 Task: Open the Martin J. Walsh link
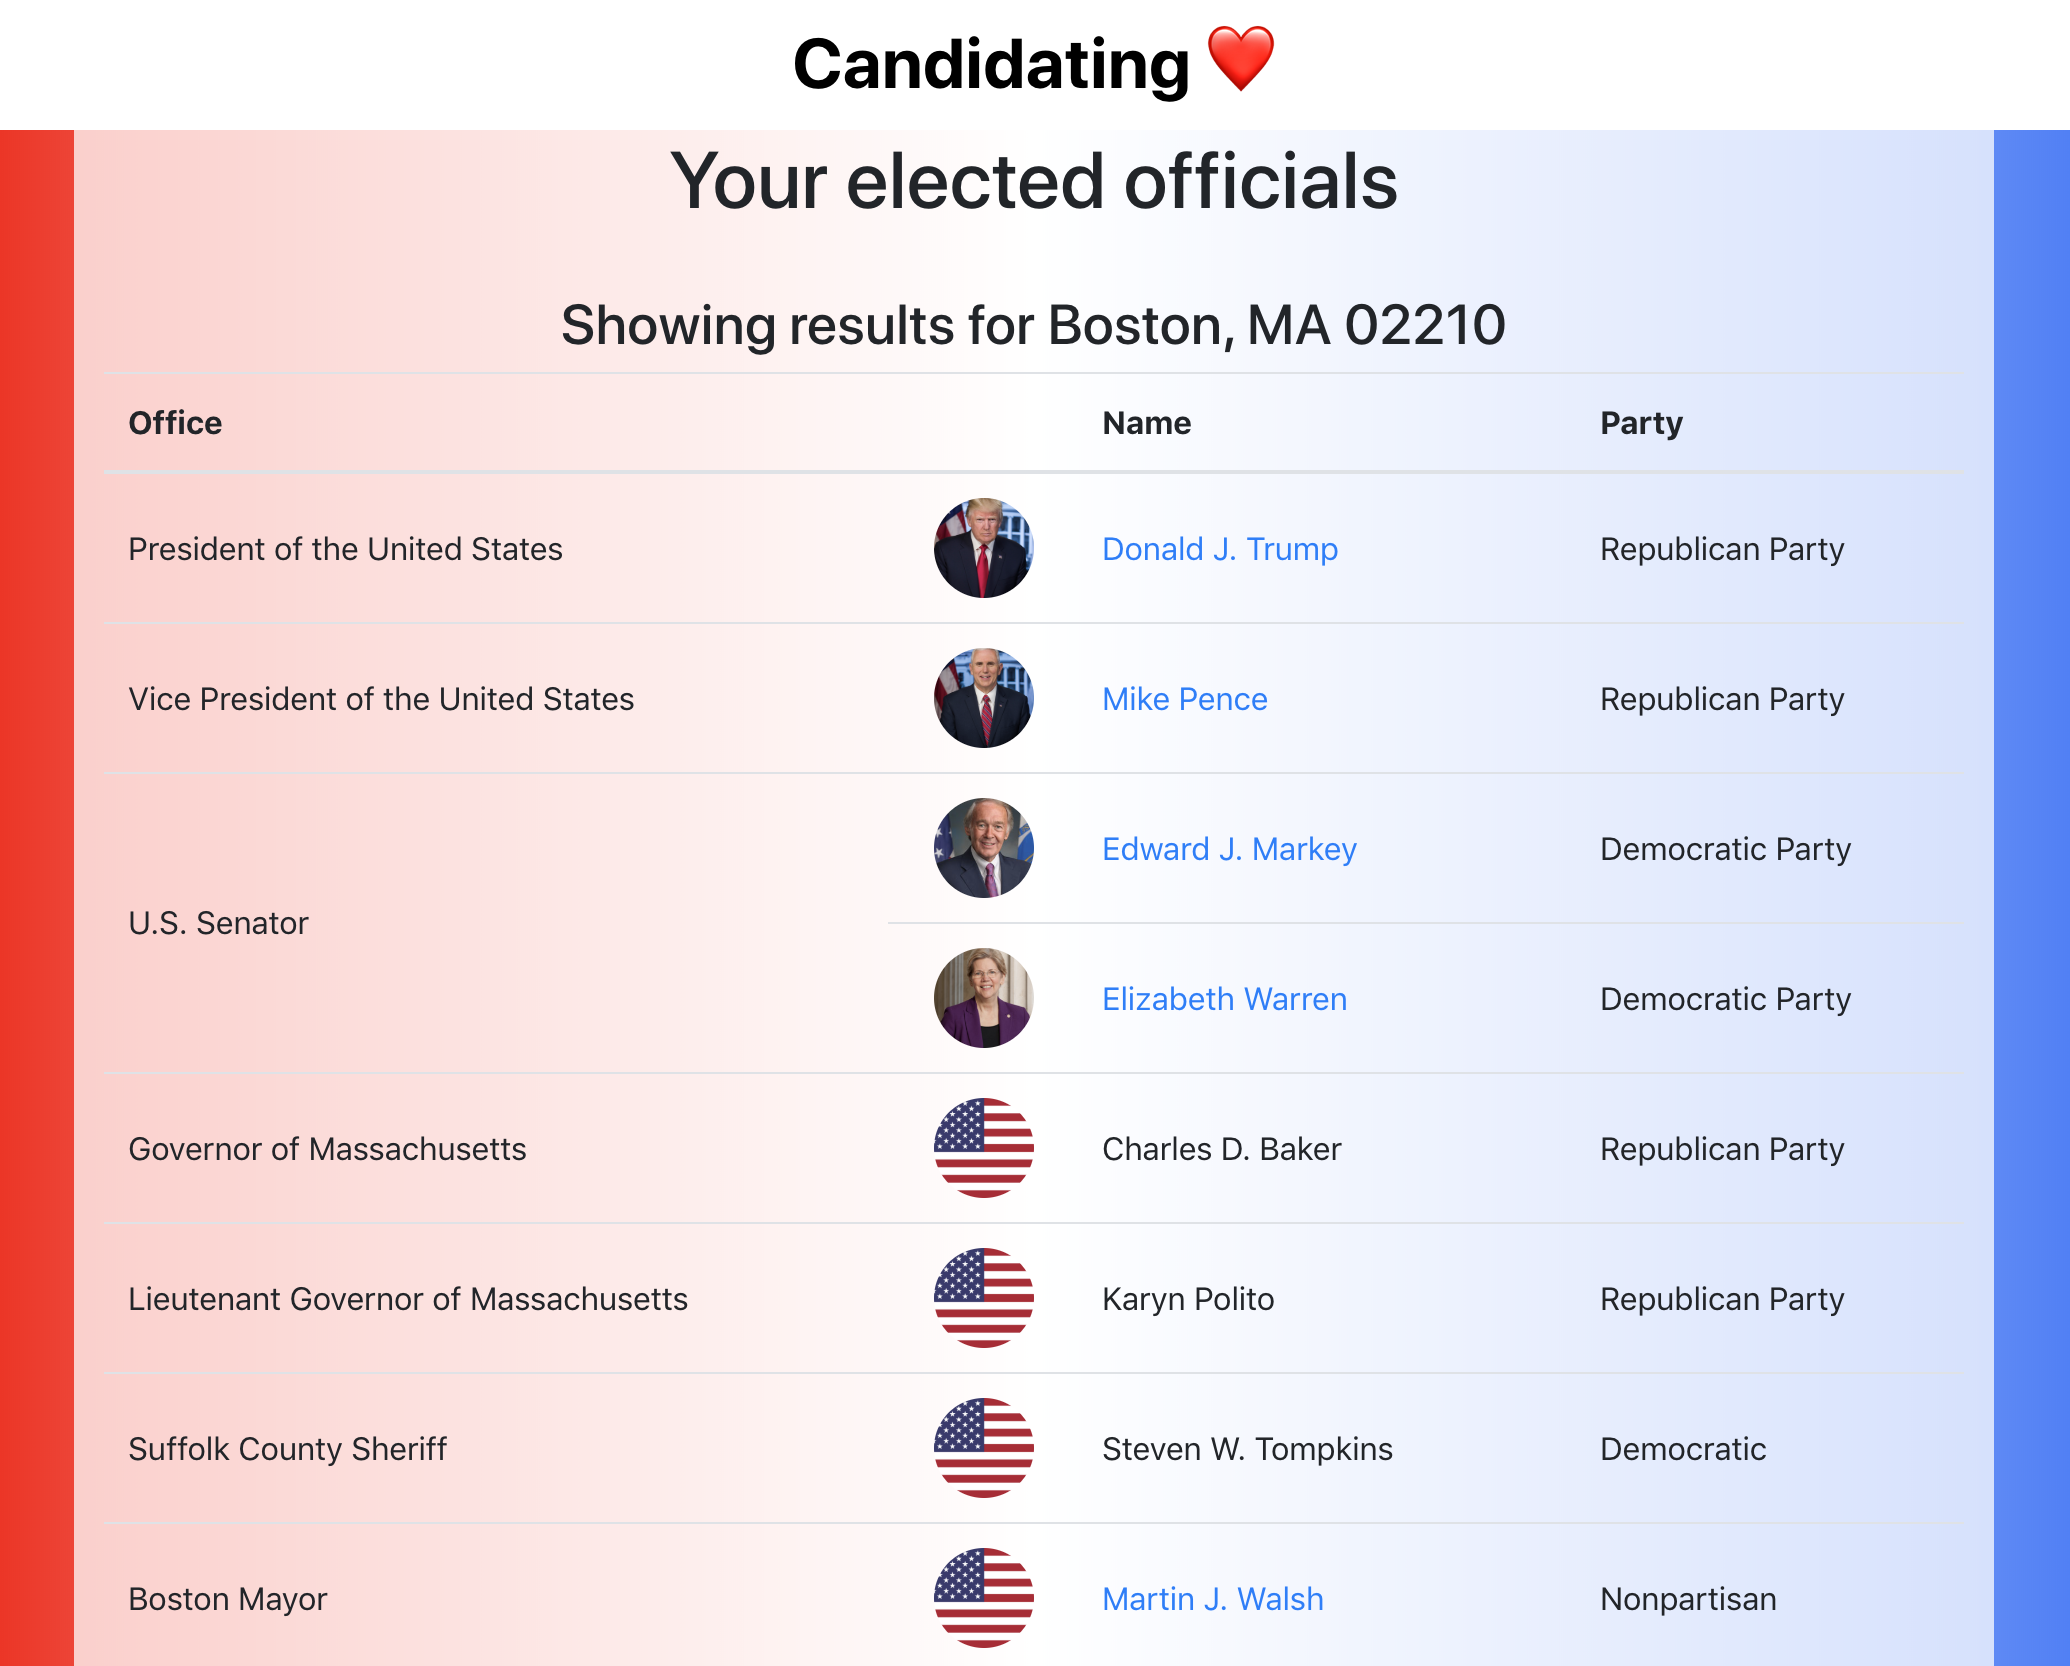[x=1212, y=1599]
